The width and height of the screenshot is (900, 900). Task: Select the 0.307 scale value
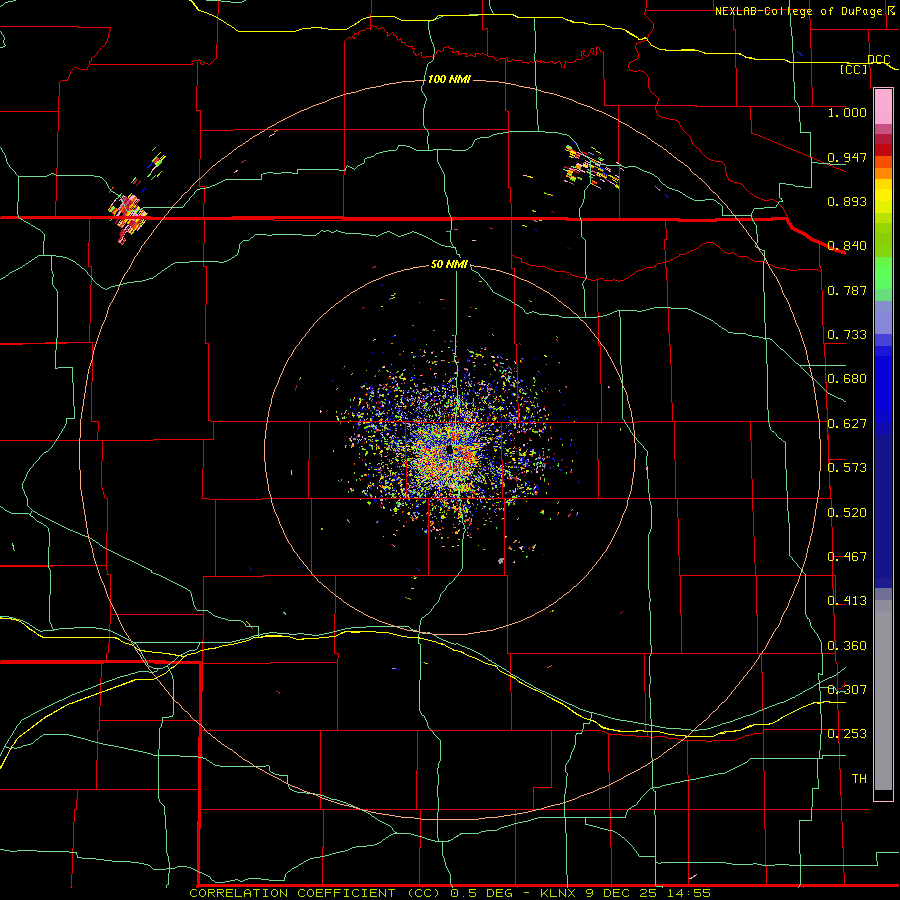click(x=847, y=690)
